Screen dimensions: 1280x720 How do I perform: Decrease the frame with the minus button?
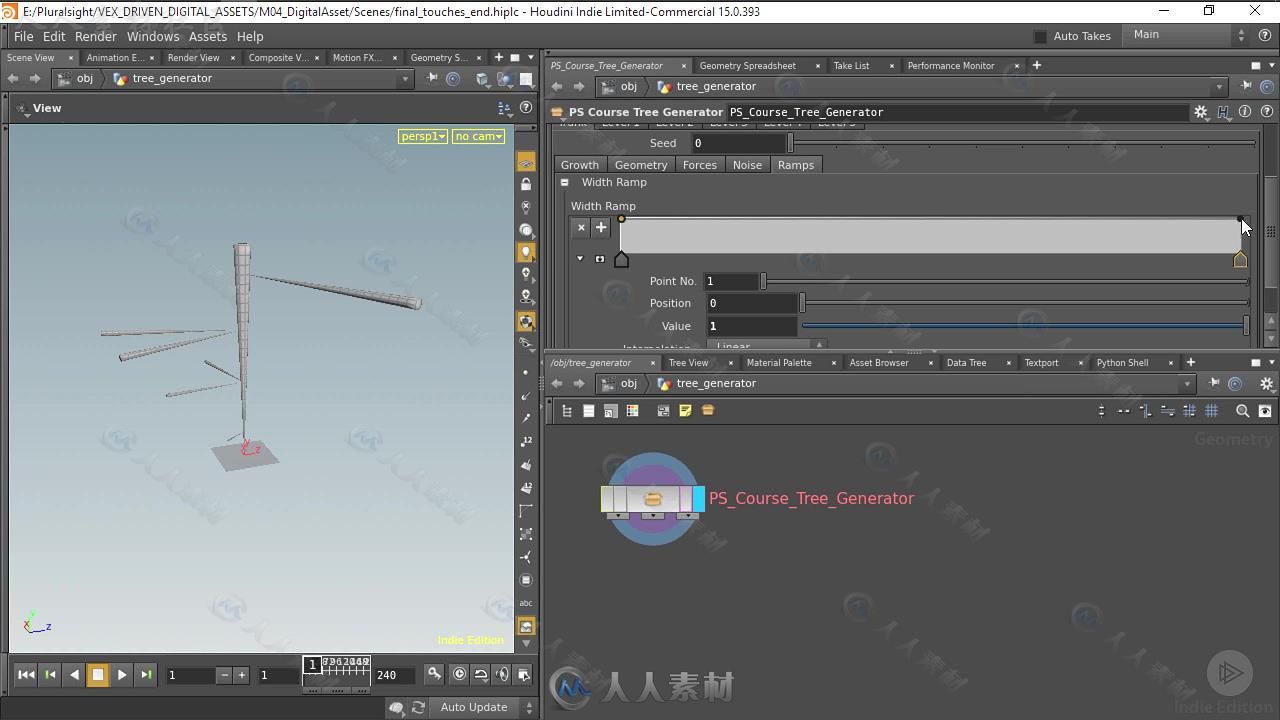225,675
